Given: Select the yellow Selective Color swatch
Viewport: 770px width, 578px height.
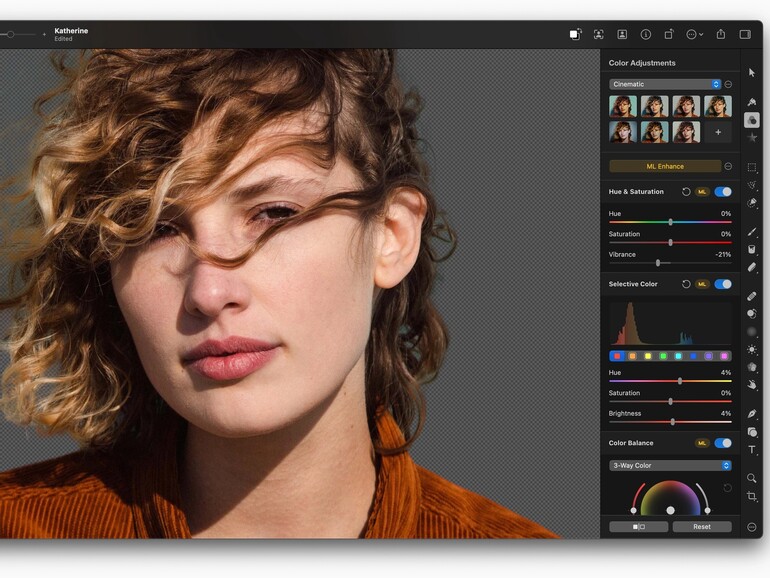Looking at the screenshot, I should [x=648, y=356].
